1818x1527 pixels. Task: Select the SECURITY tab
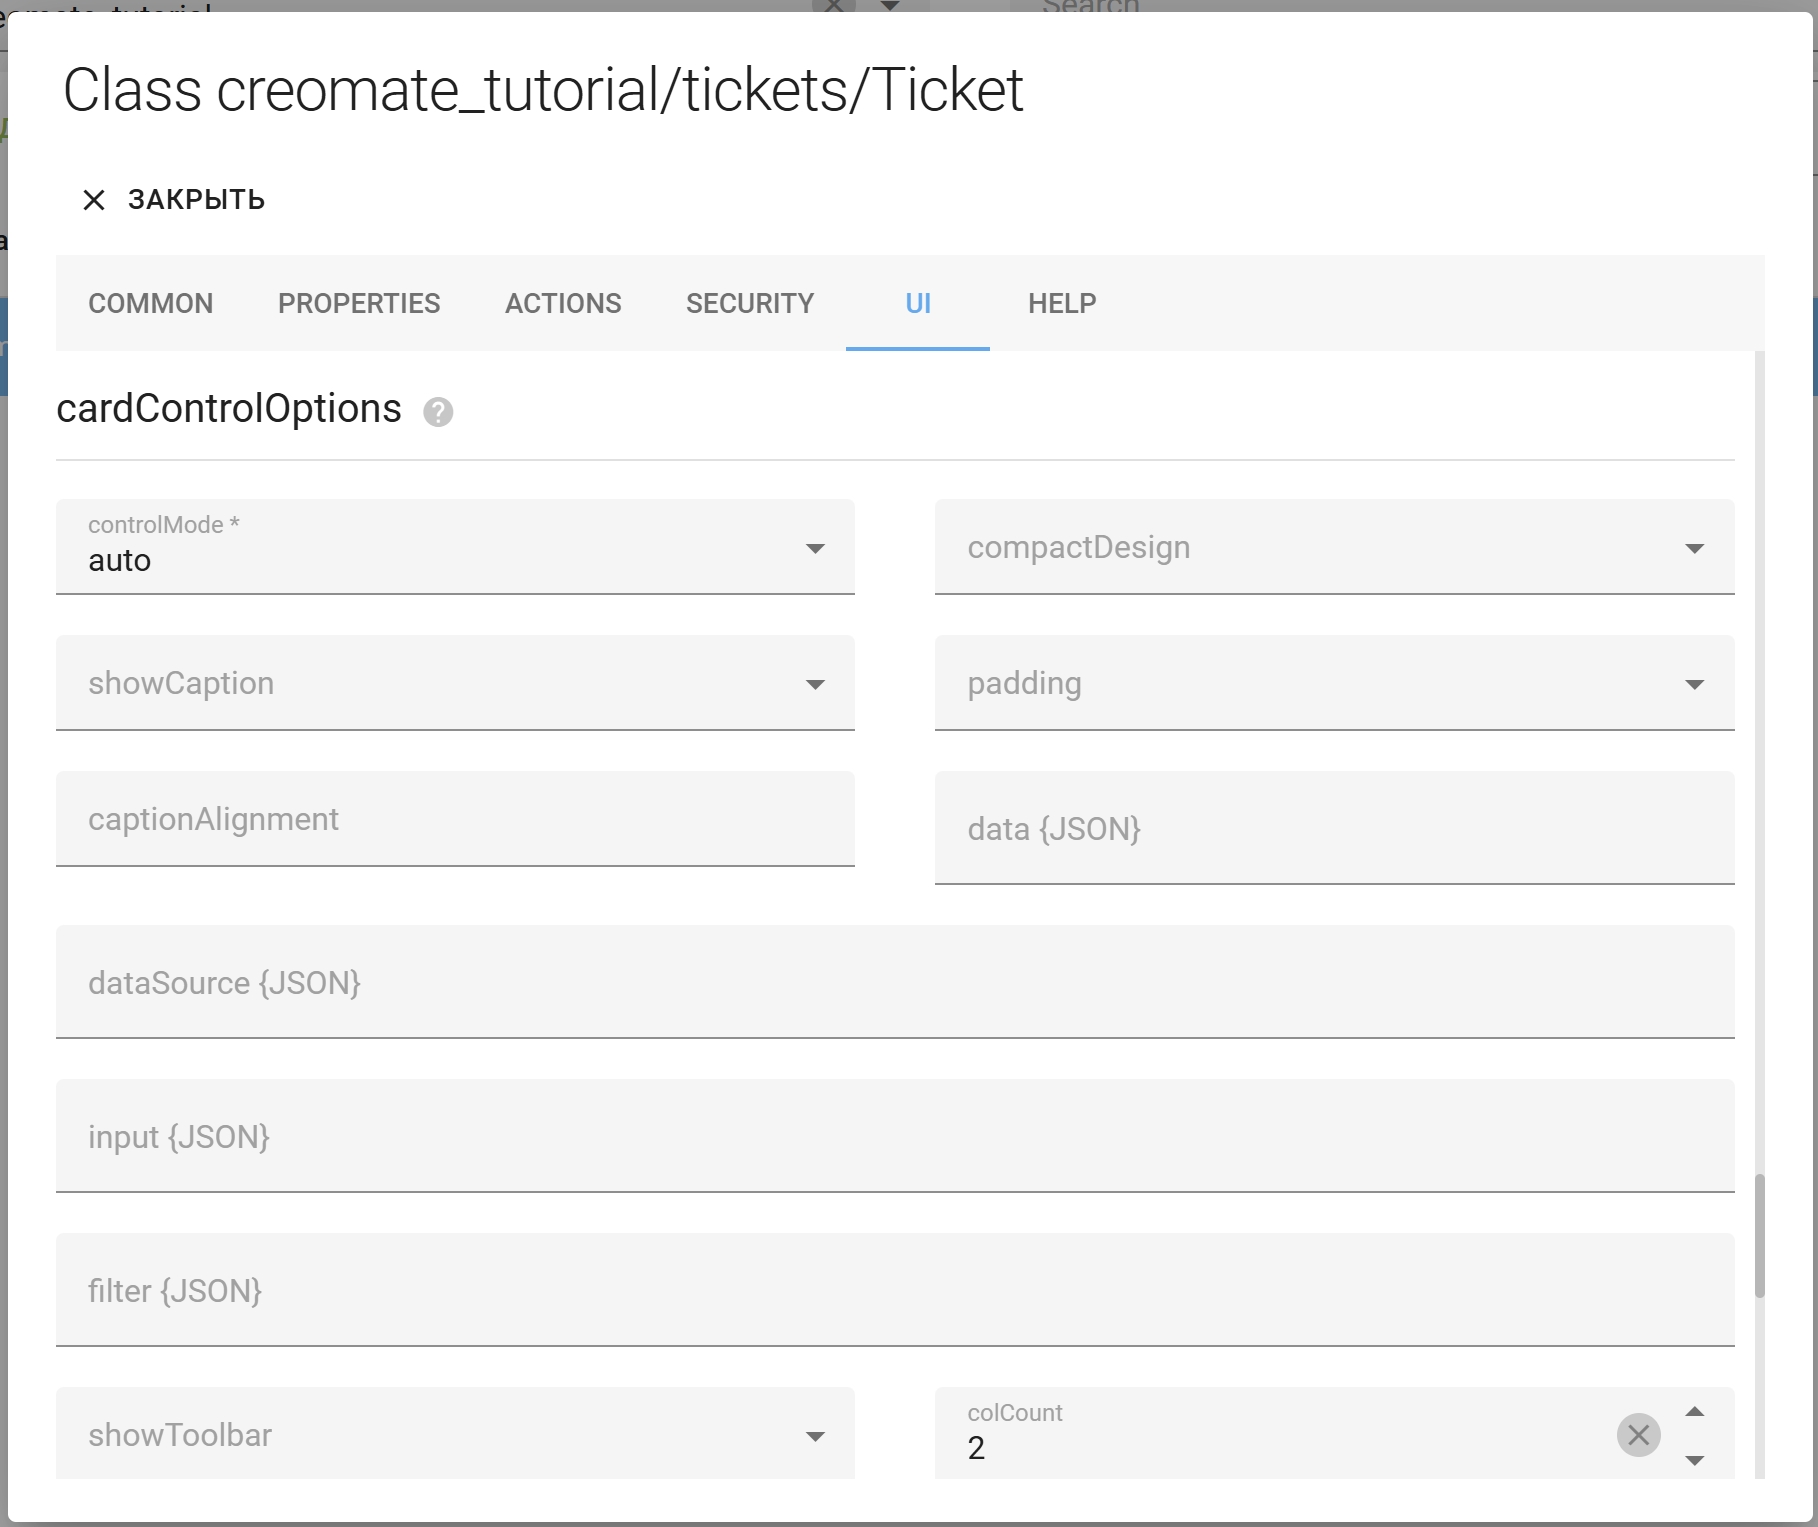point(750,303)
